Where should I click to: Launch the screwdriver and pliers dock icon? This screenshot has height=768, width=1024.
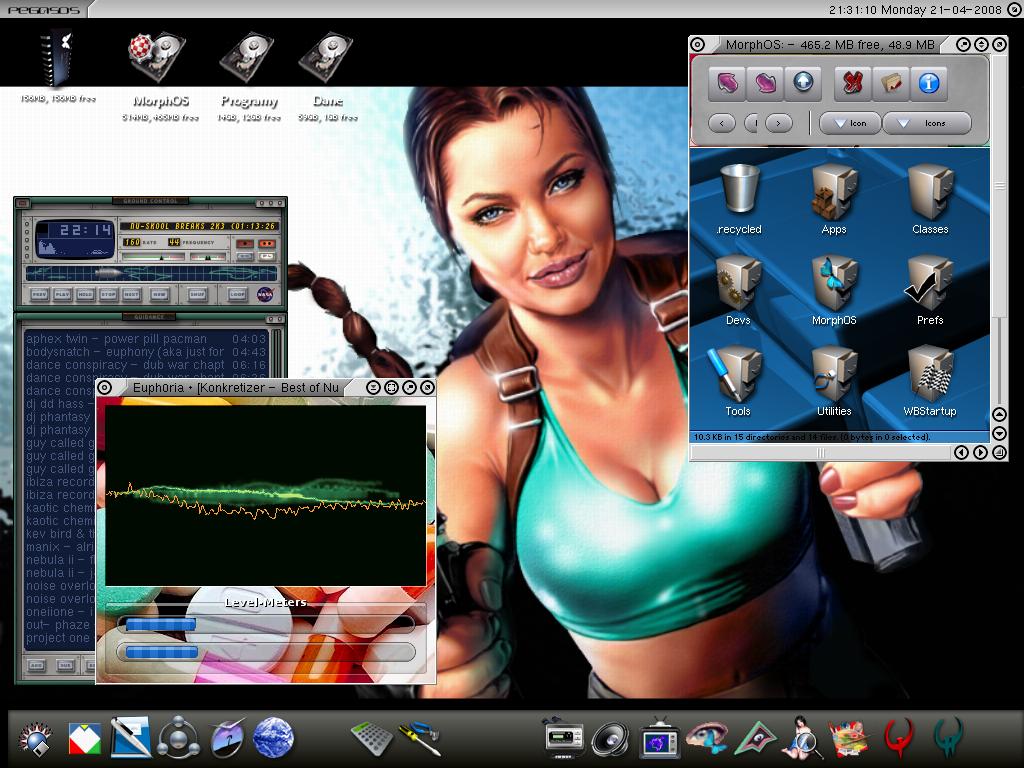(x=419, y=738)
